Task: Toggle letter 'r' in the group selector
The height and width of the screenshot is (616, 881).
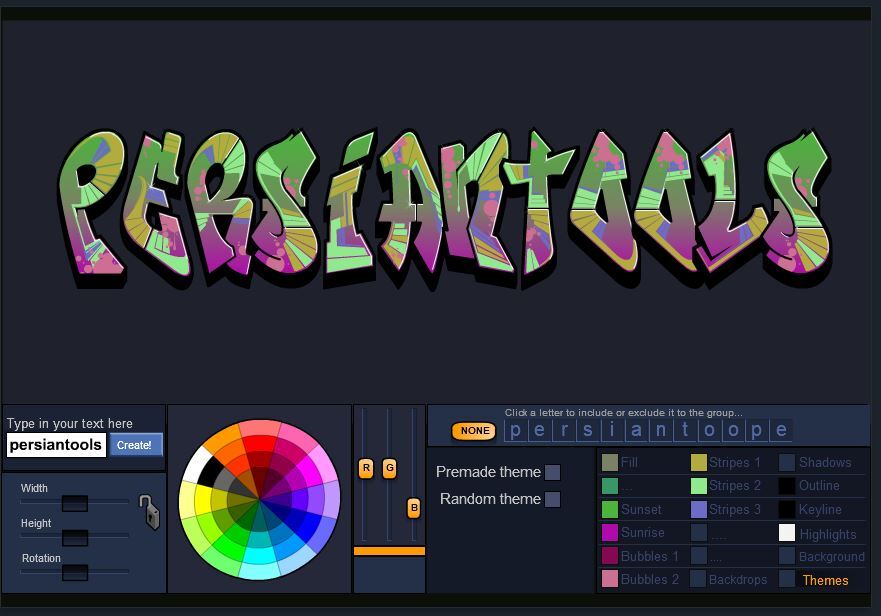Action: point(564,430)
